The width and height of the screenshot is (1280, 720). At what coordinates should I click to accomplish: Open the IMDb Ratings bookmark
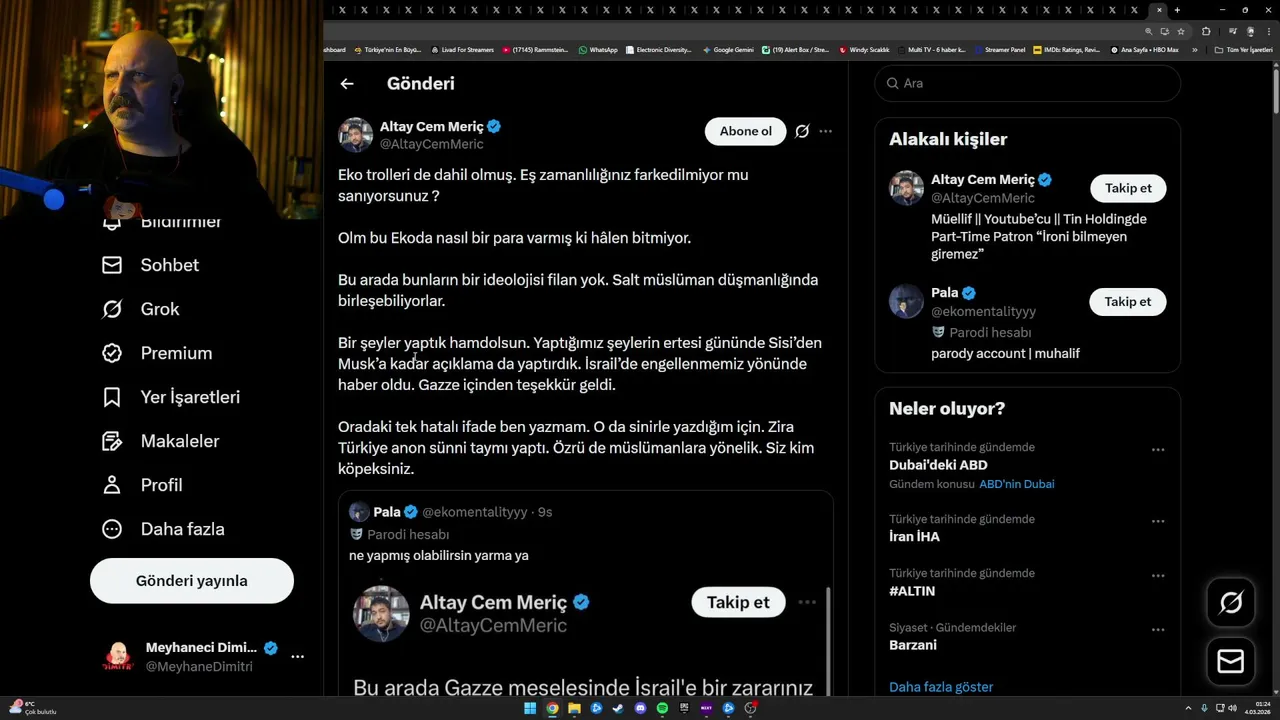point(1066,49)
